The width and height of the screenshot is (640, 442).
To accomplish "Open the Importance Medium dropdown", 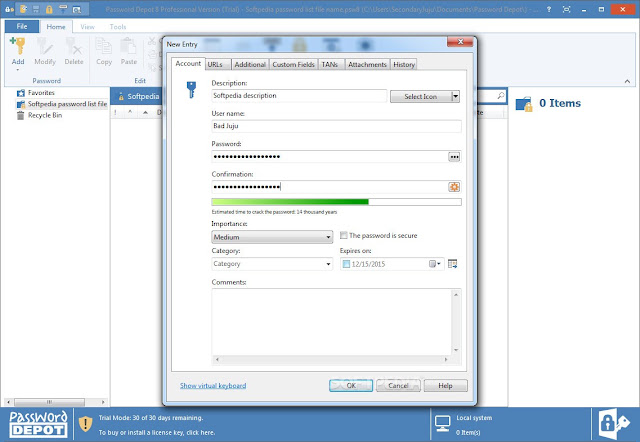I will [x=272, y=237].
